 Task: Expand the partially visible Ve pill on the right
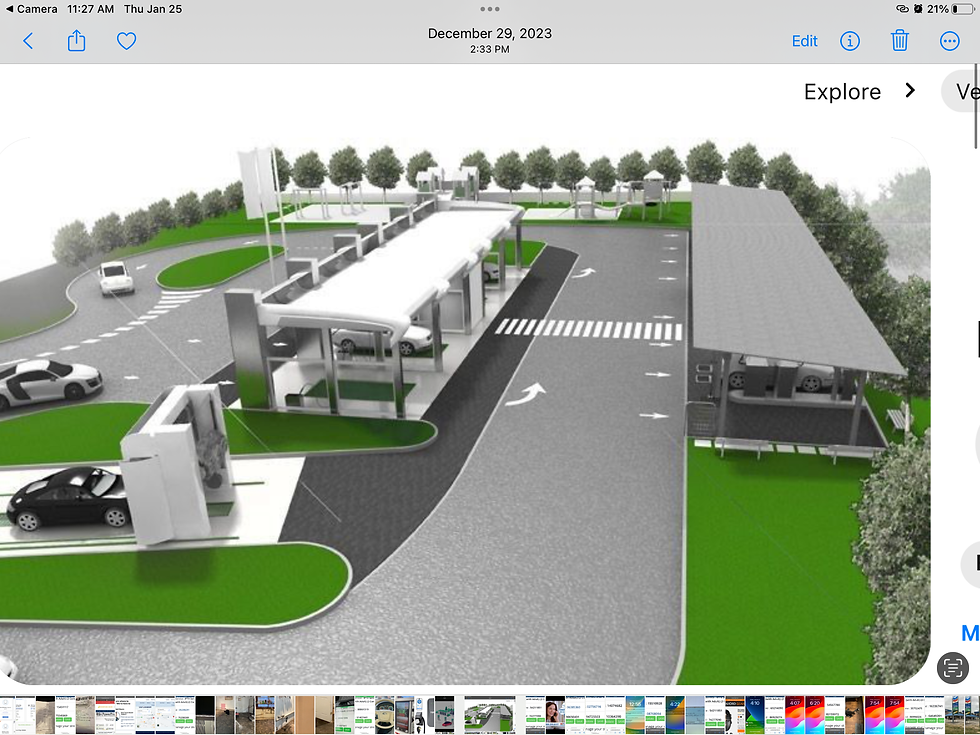(963, 90)
